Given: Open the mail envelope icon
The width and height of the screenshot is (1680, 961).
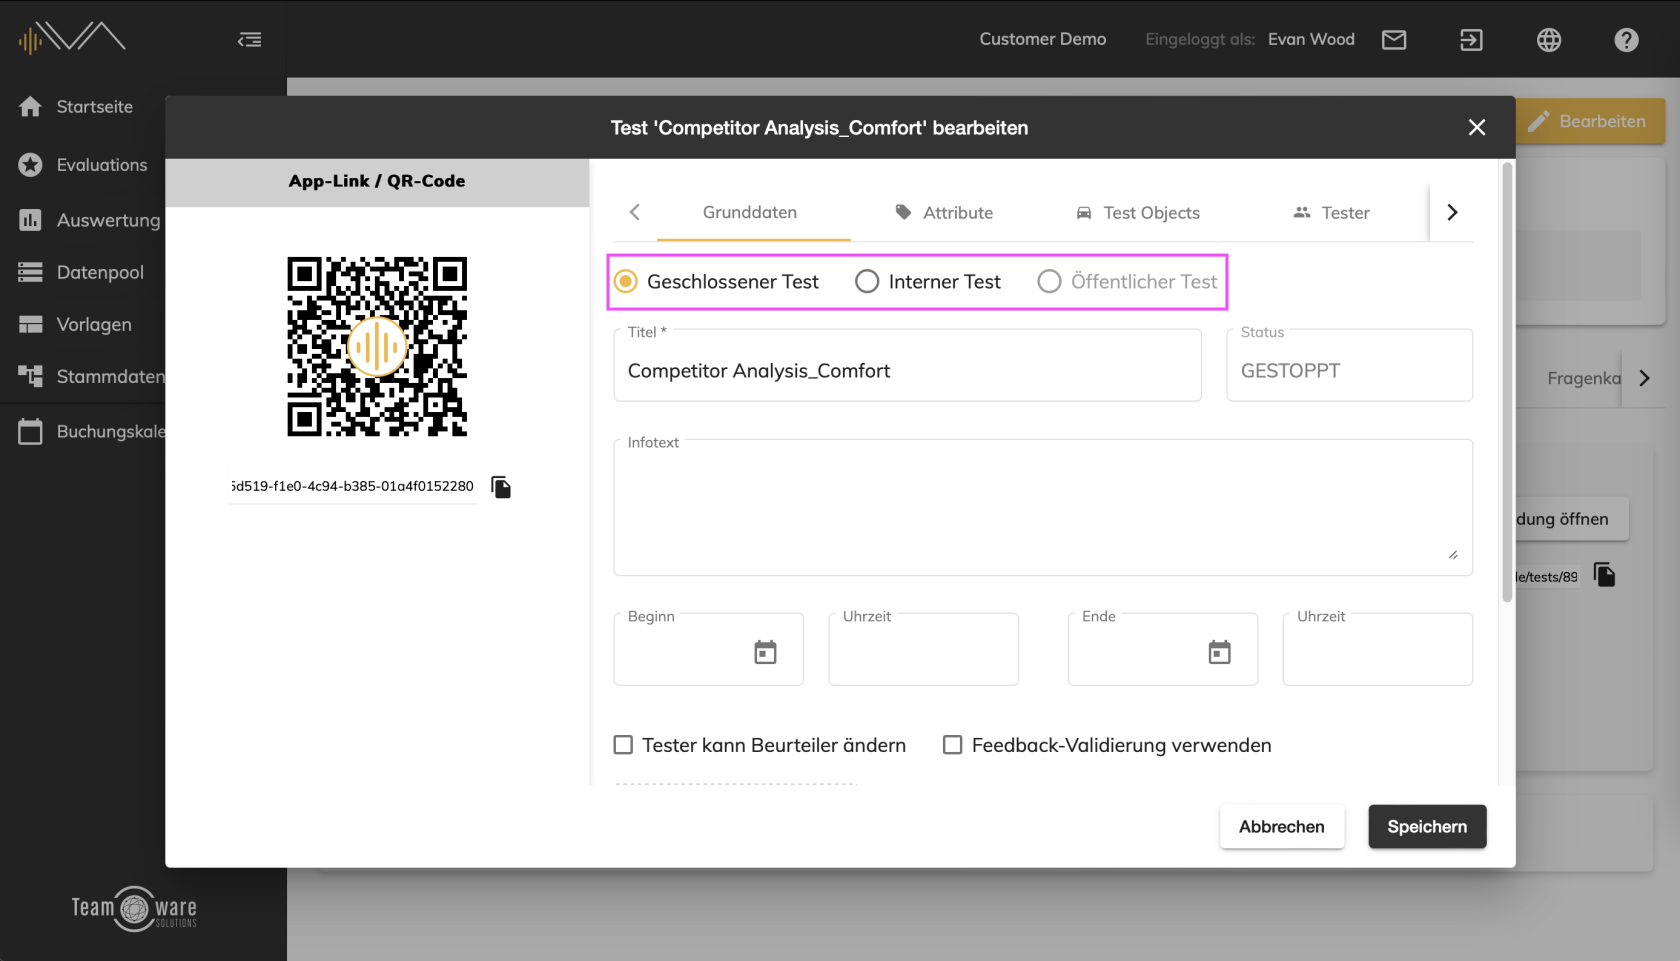Looking at the screenshot, I should pyautogui.click(x=1394, y=40).
